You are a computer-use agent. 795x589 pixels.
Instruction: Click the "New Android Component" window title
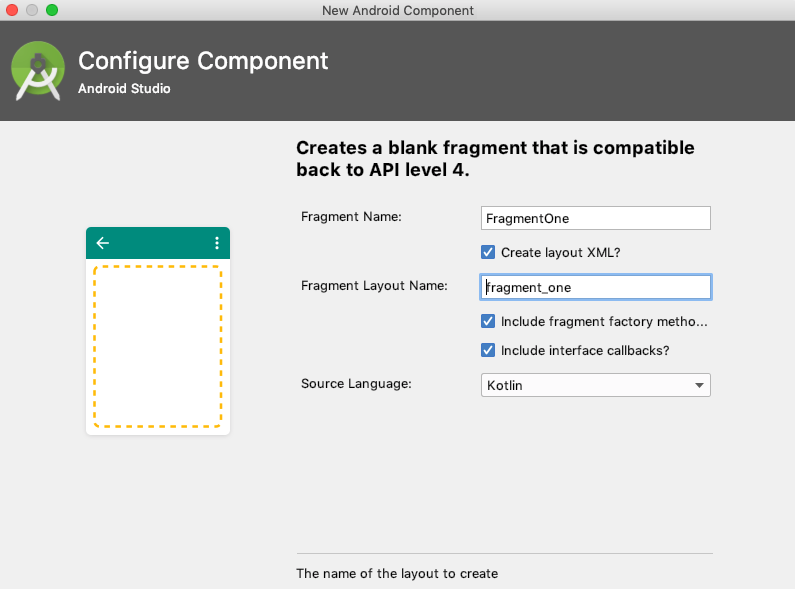coord(398,11)
